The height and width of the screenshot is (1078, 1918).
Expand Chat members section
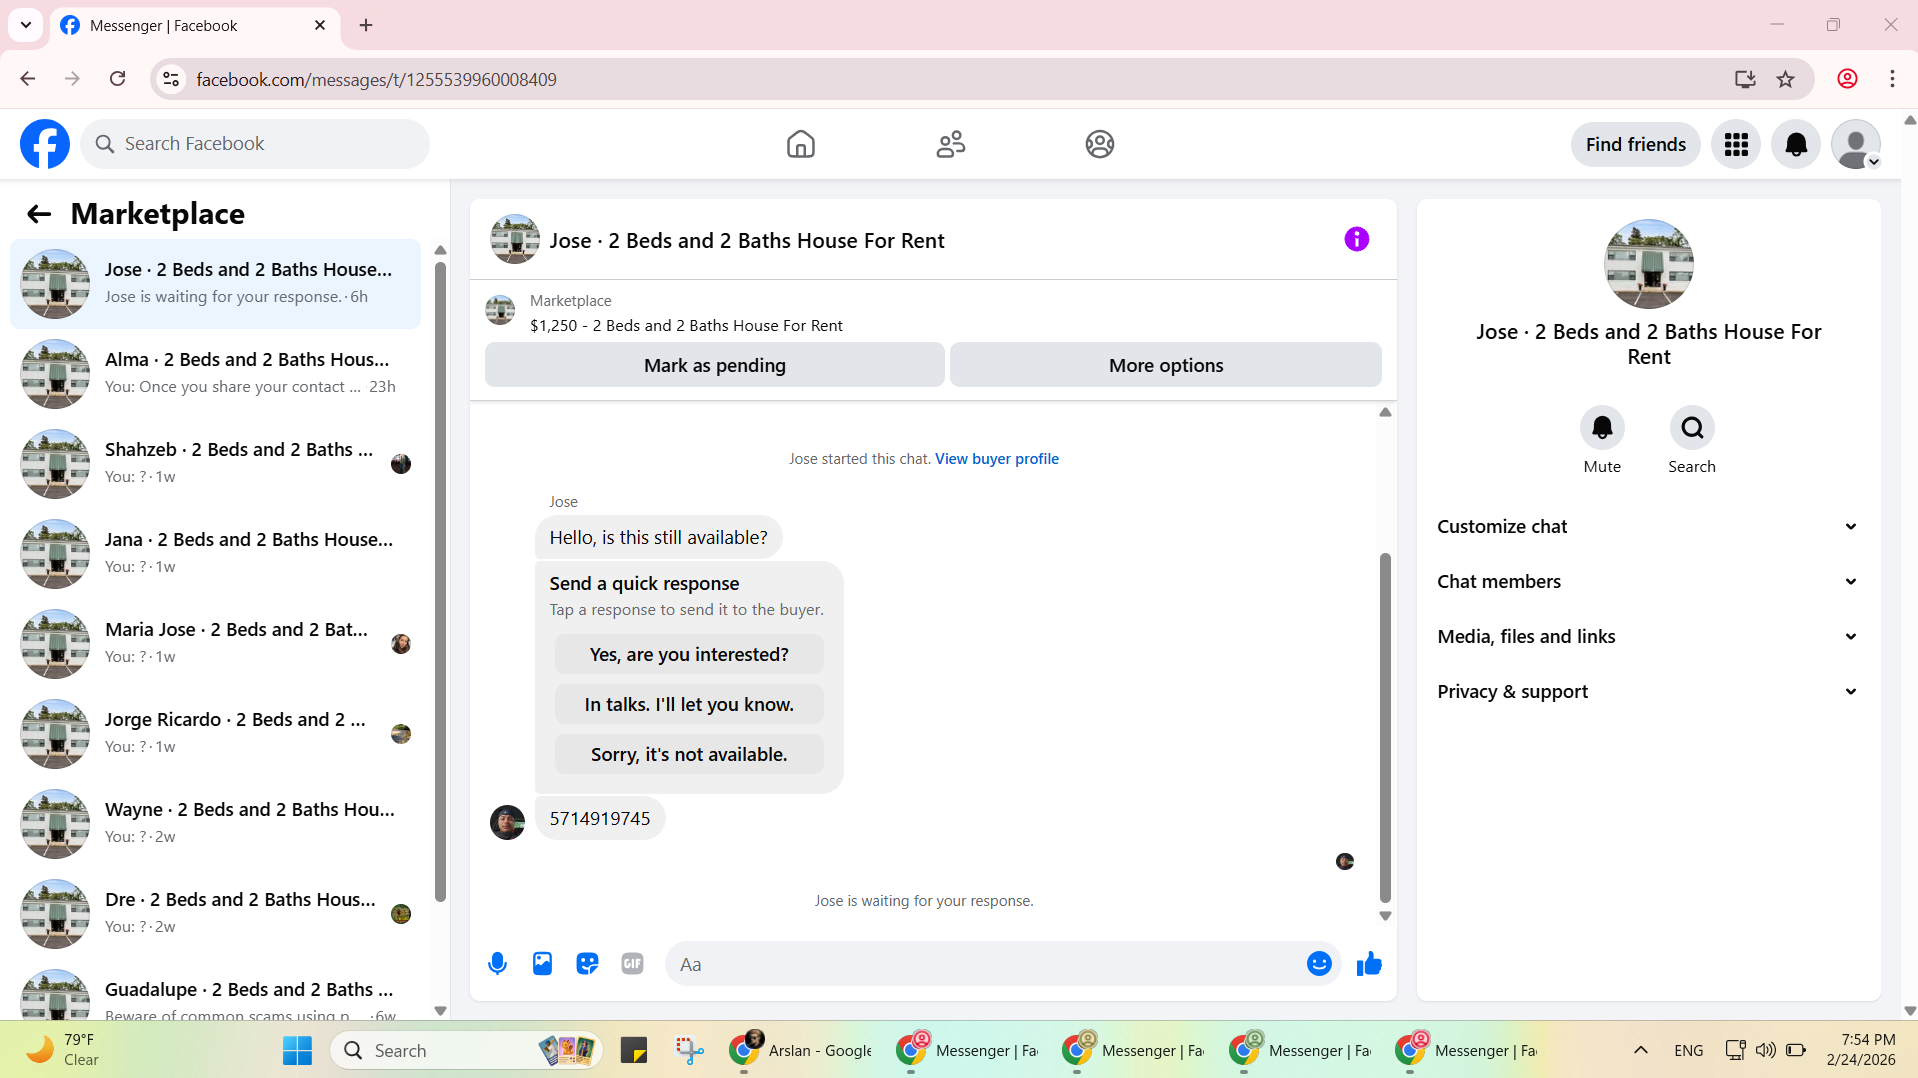pos(1648,582)
